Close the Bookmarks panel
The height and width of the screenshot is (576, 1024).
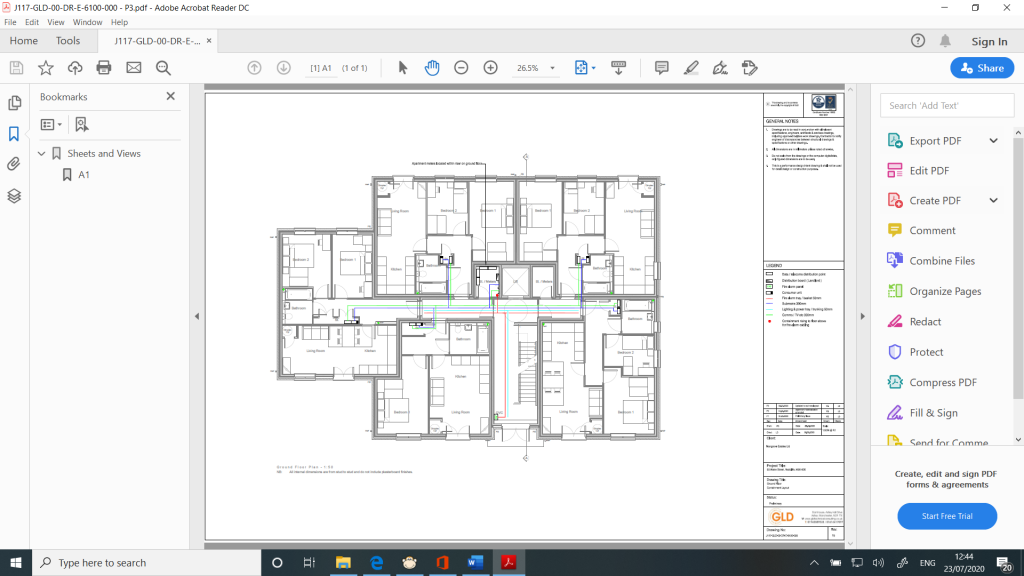point(170,96)
